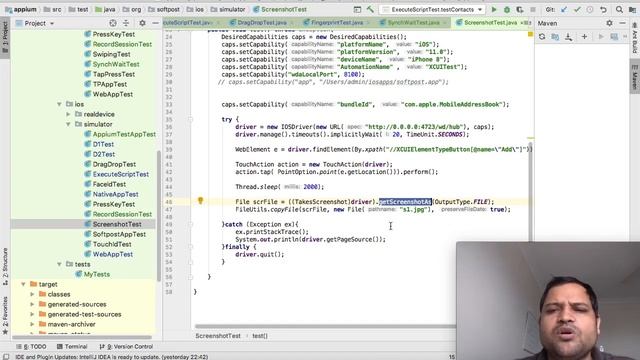The image size is (640, 360).
Task: Open RecordSessionTest under simulator
Action: click(x=122, y=214)
